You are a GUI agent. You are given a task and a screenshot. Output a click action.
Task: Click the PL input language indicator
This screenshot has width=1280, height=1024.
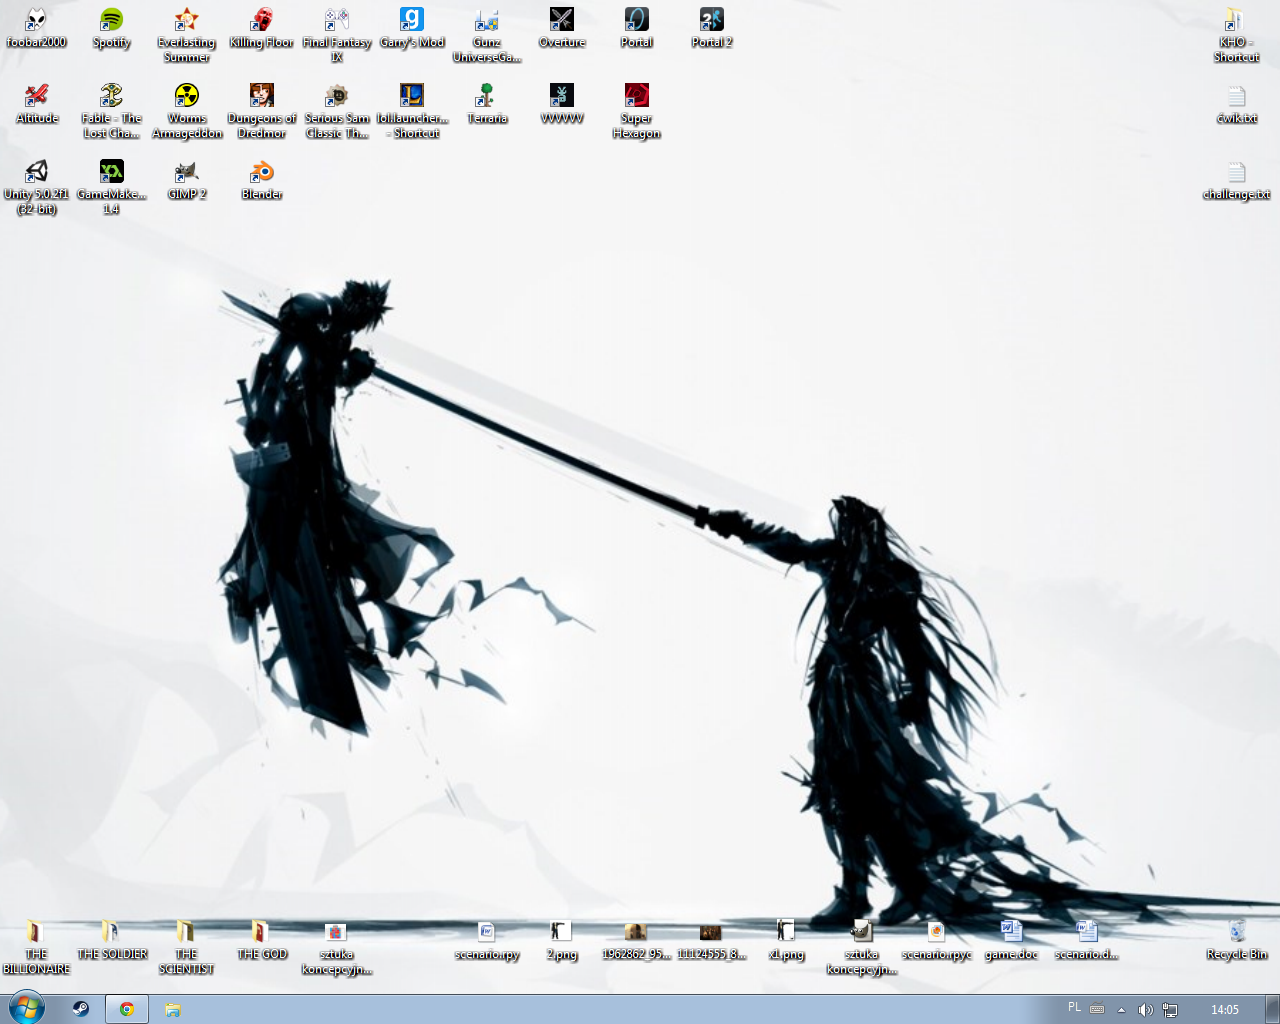click(1074, 1008)
